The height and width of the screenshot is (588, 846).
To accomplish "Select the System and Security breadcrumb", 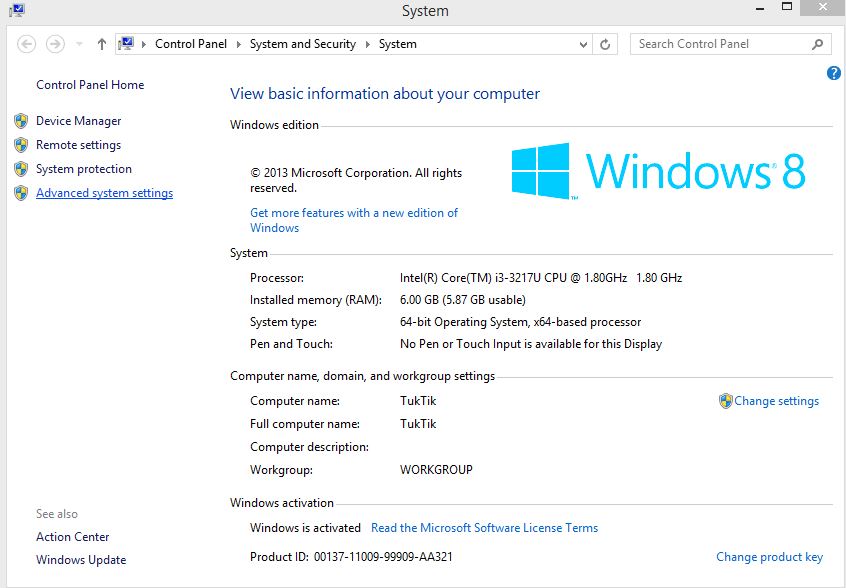I will pyautogui.click(x=303, y=44).
